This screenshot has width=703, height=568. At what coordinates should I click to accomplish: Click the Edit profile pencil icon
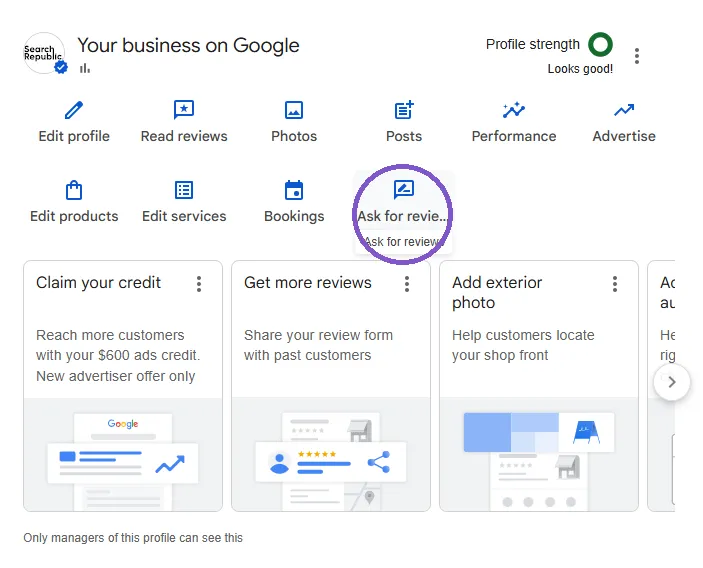[74, 110]
